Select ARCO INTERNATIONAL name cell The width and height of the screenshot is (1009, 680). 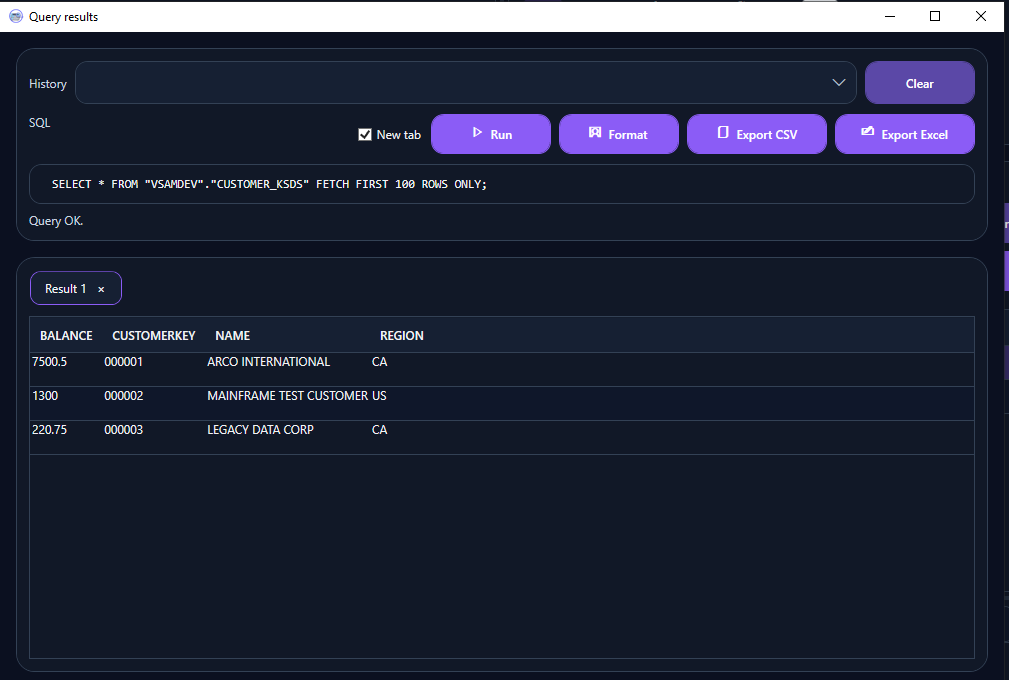(268, 362)
